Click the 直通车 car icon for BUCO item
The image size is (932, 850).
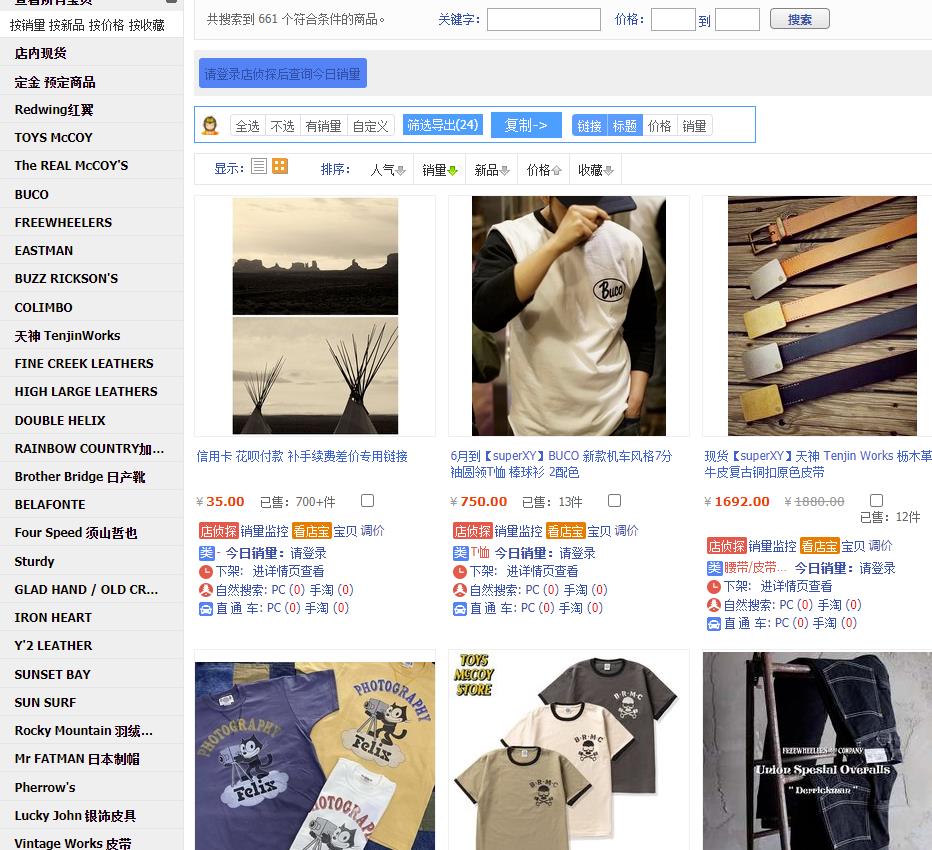pyautogui.click(x=460, y=609)
